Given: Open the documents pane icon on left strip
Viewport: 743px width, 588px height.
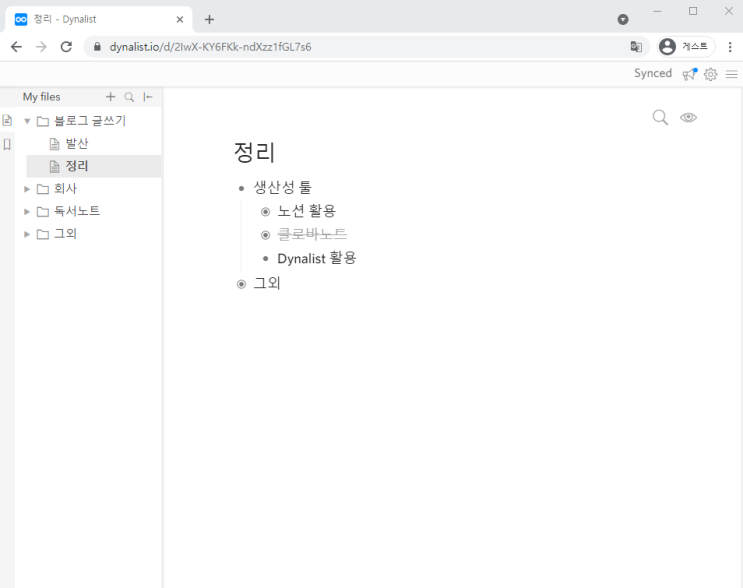Looking at the screenshot, I should click(7, 120).
